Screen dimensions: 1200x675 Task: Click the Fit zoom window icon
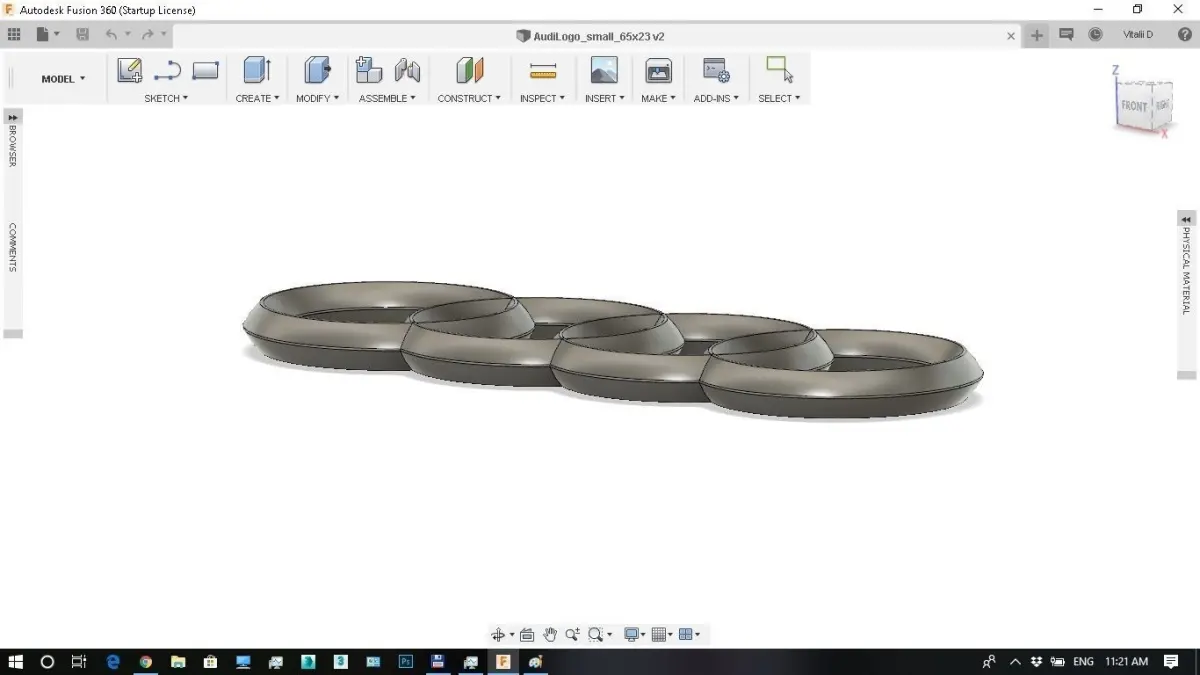[x=596, y=634]
